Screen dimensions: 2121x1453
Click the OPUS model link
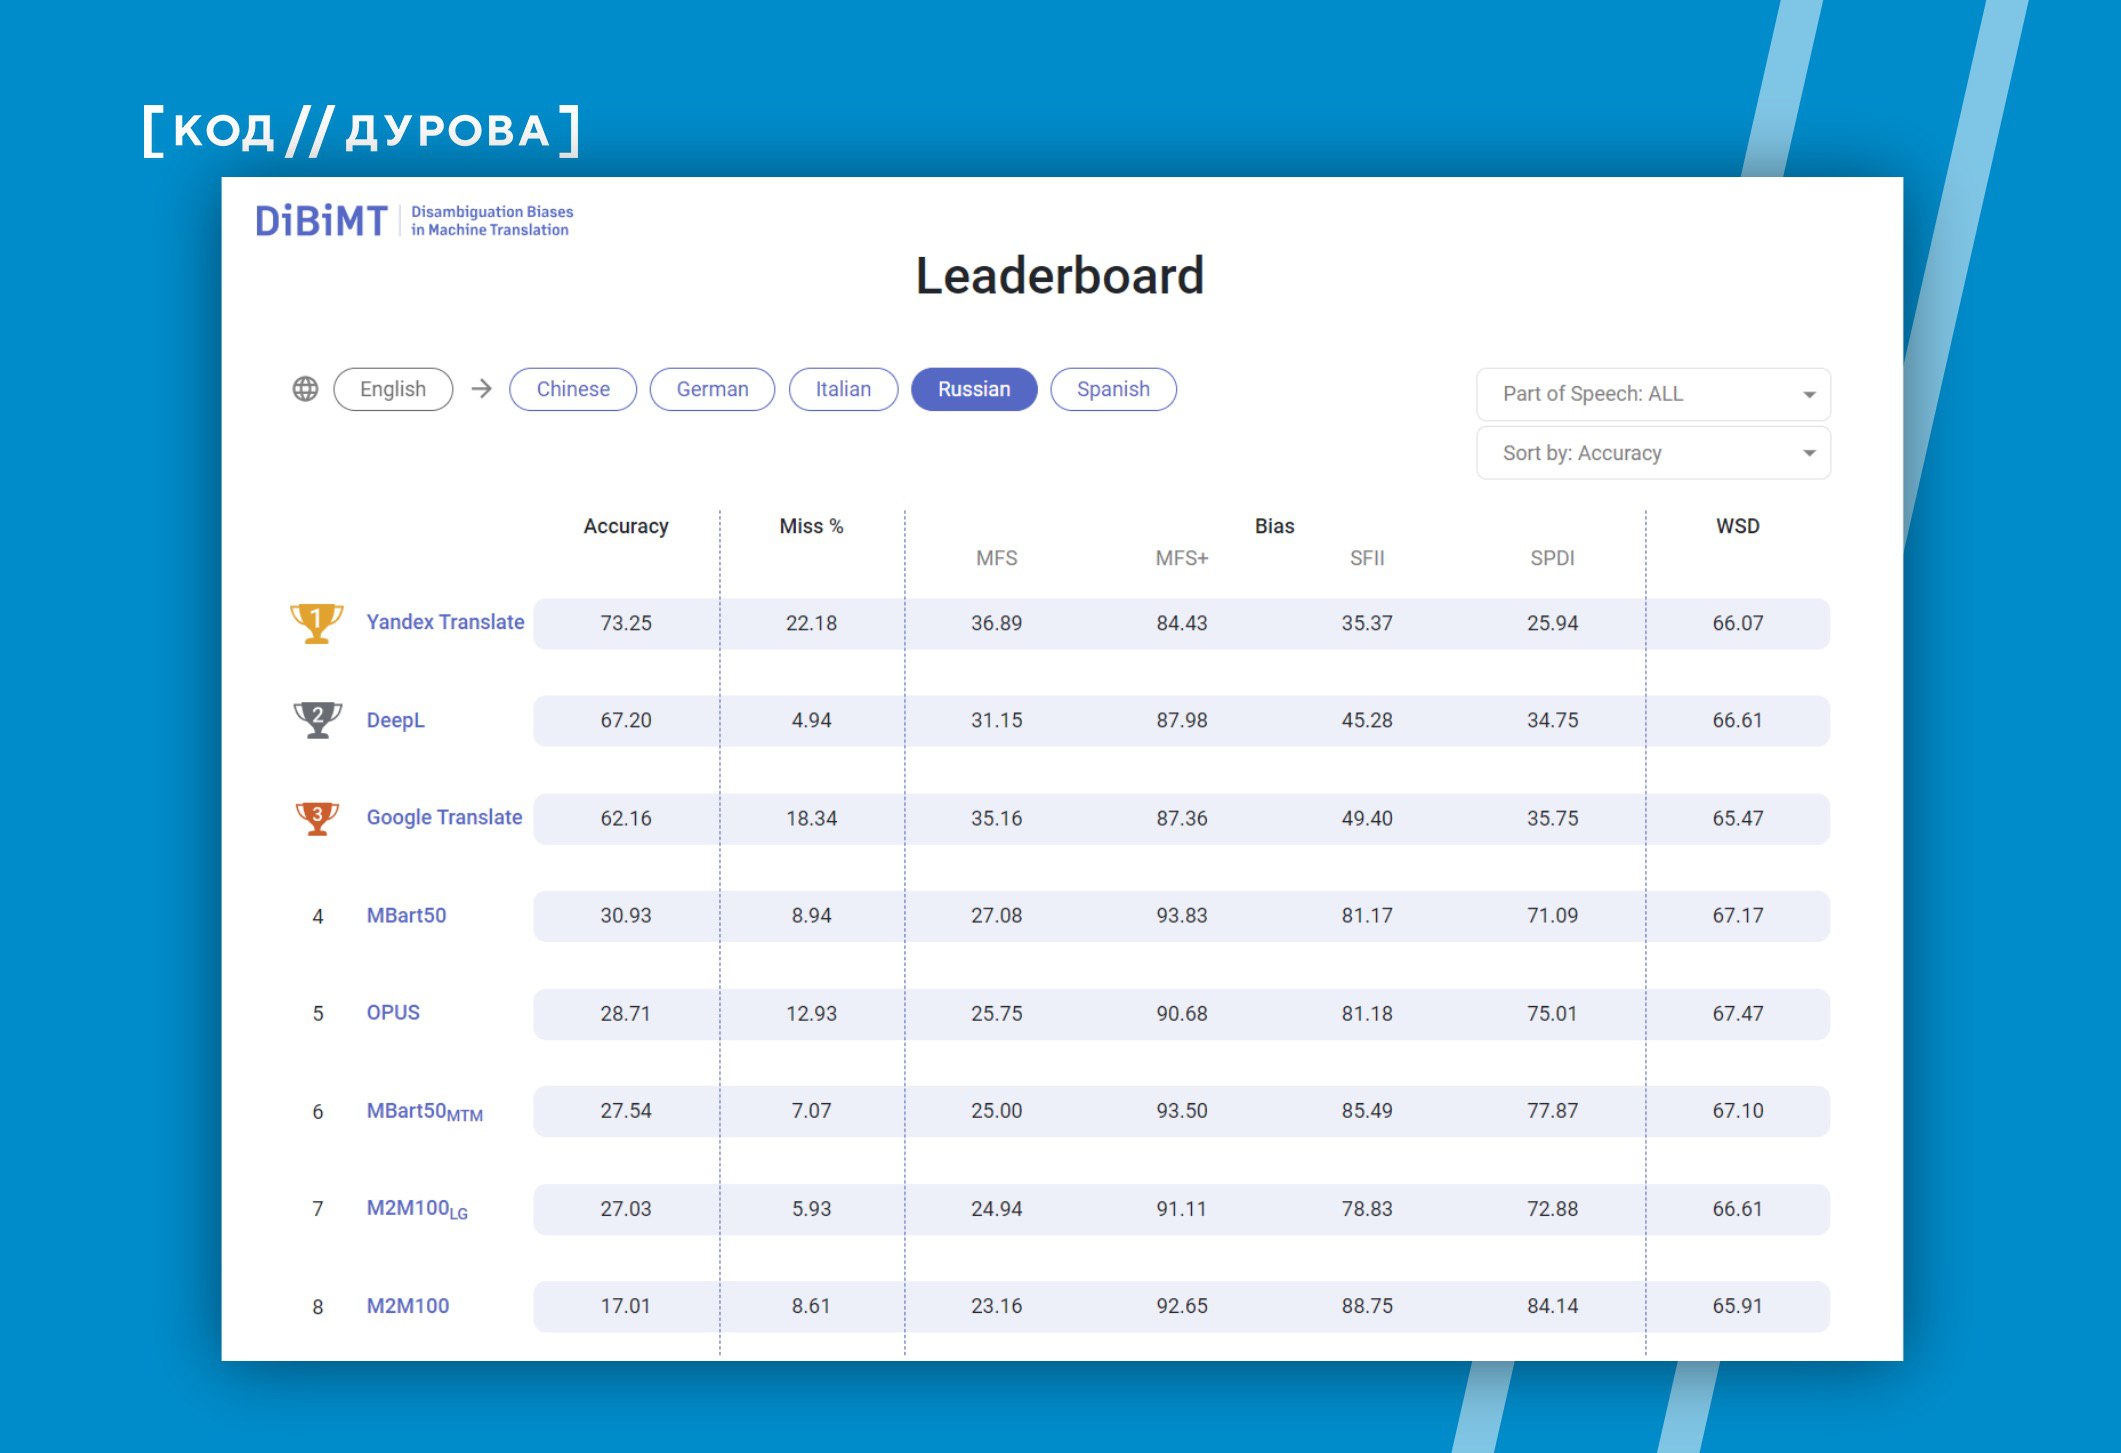(393, 1012)
